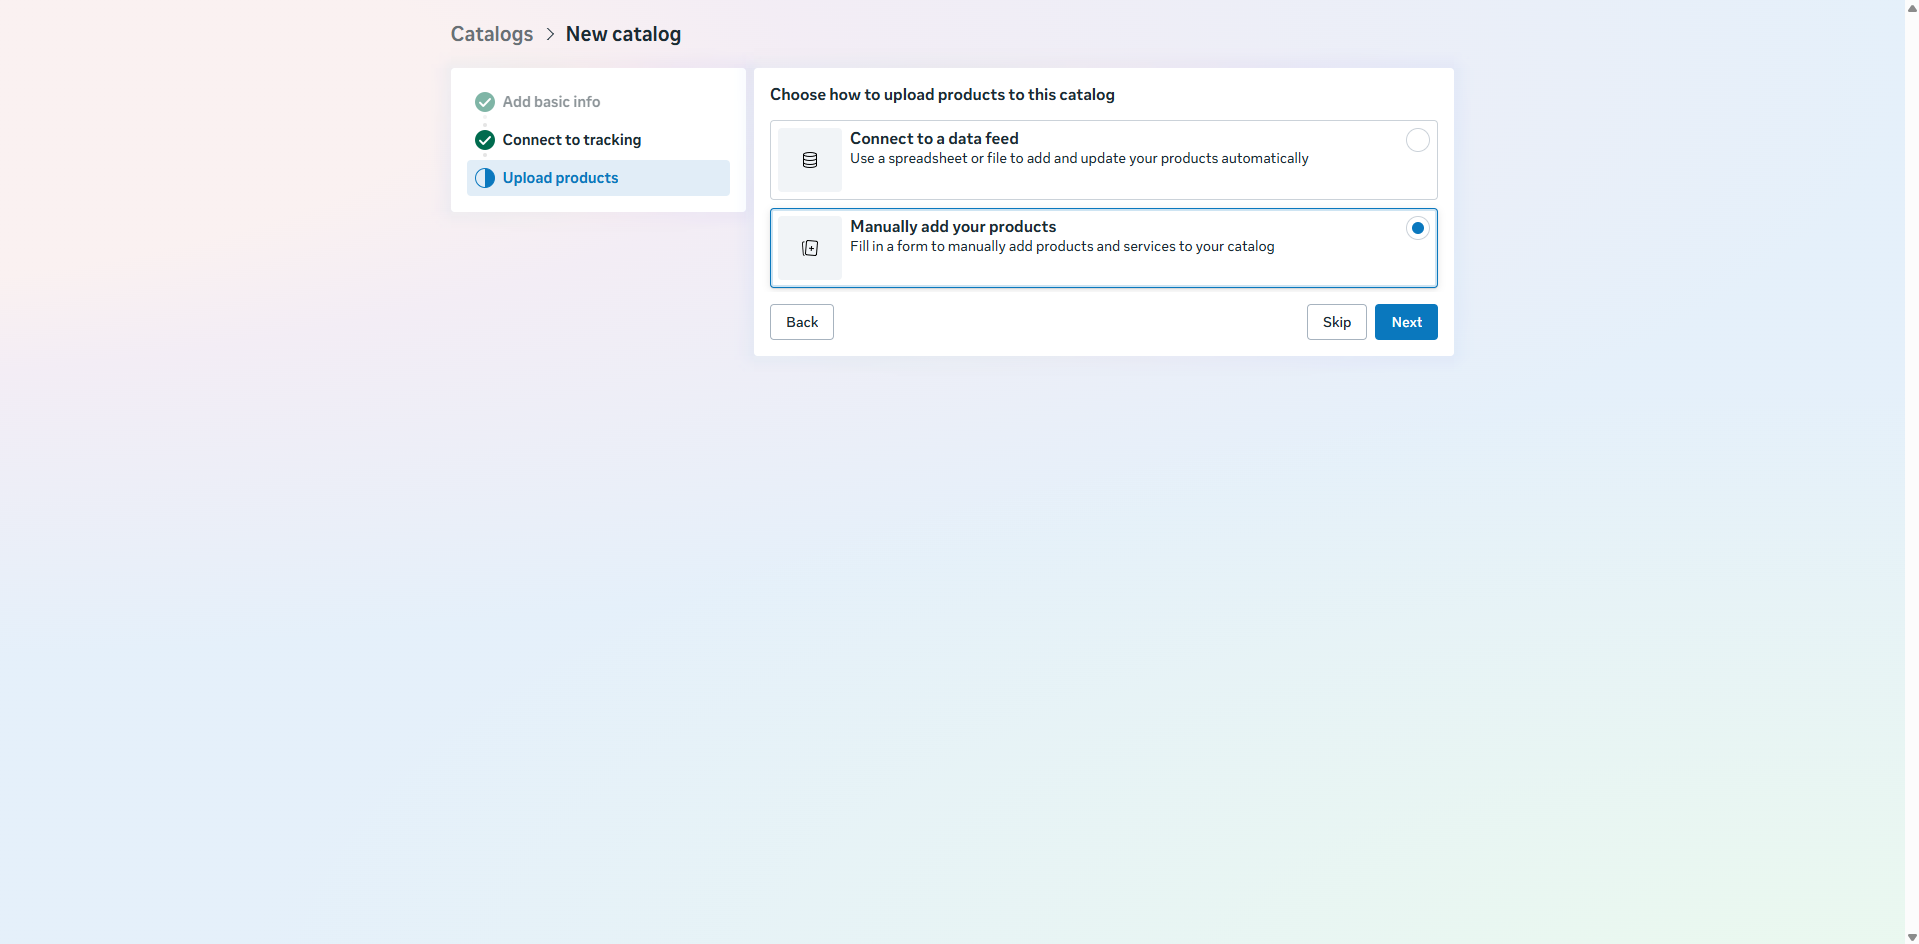Click the Back button
1919x944 pixels.
(x=802, y=322)
